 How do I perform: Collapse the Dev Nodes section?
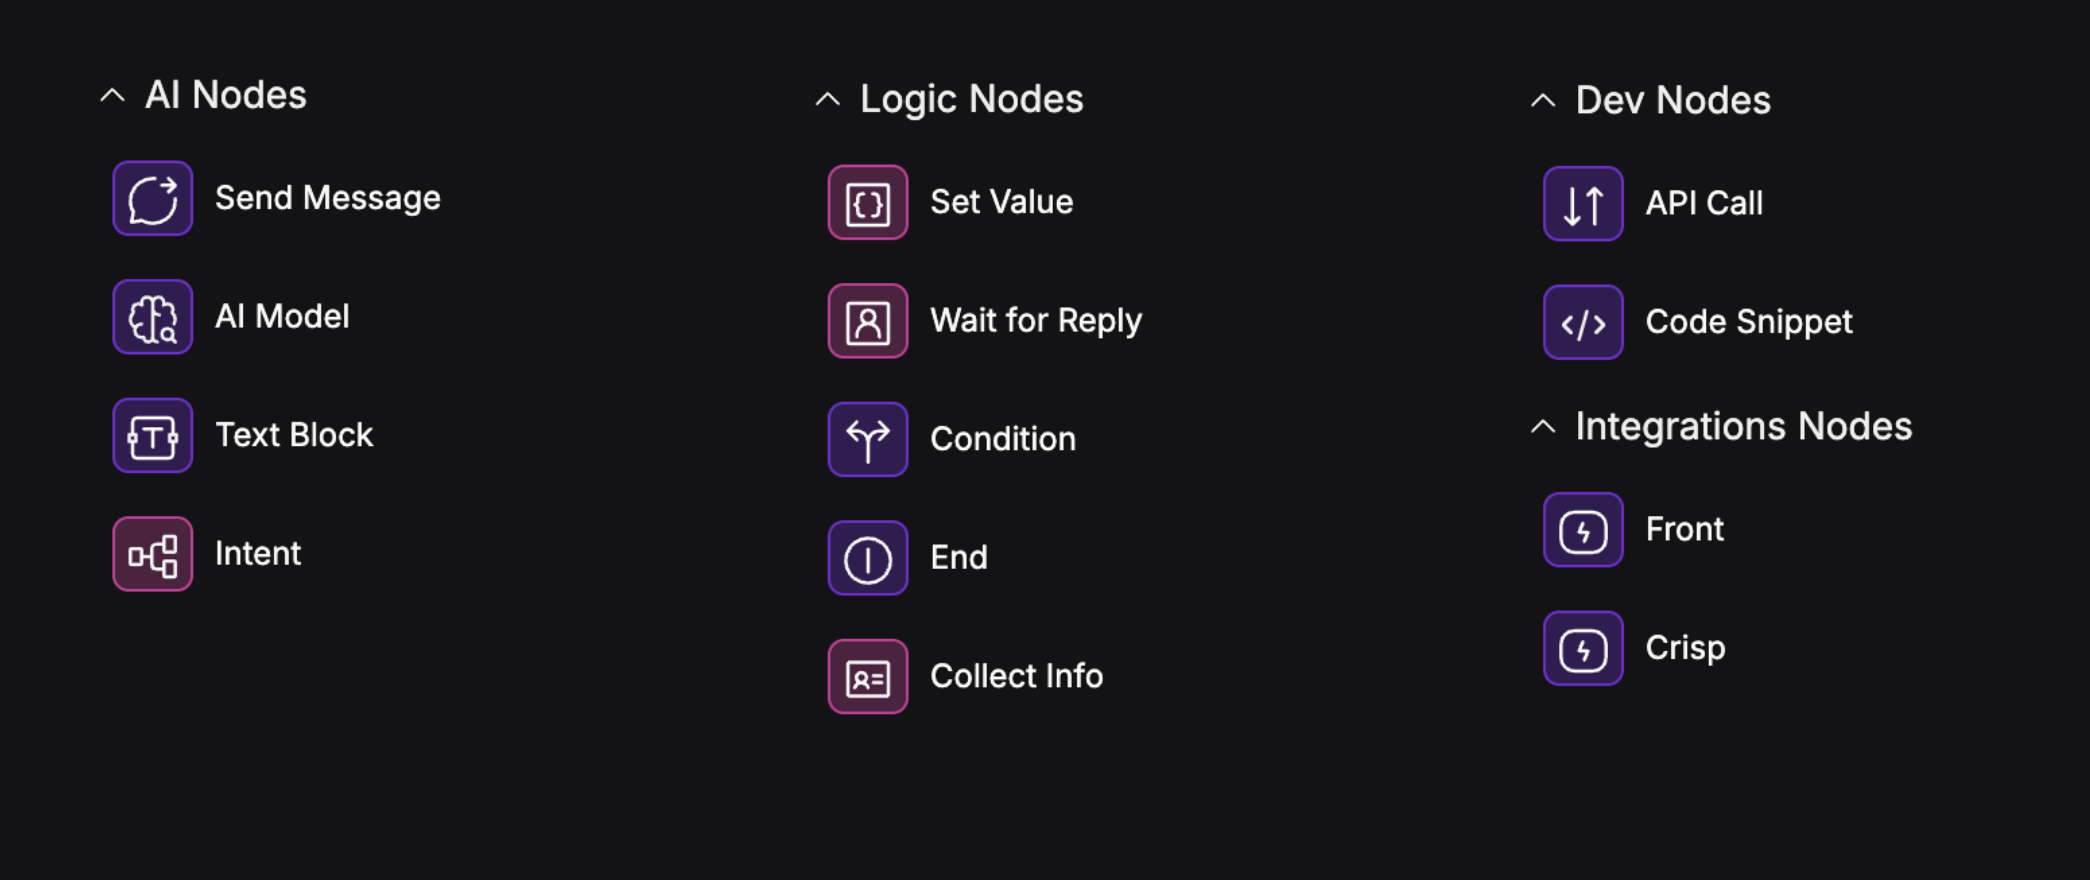[x=1541, y=100]
